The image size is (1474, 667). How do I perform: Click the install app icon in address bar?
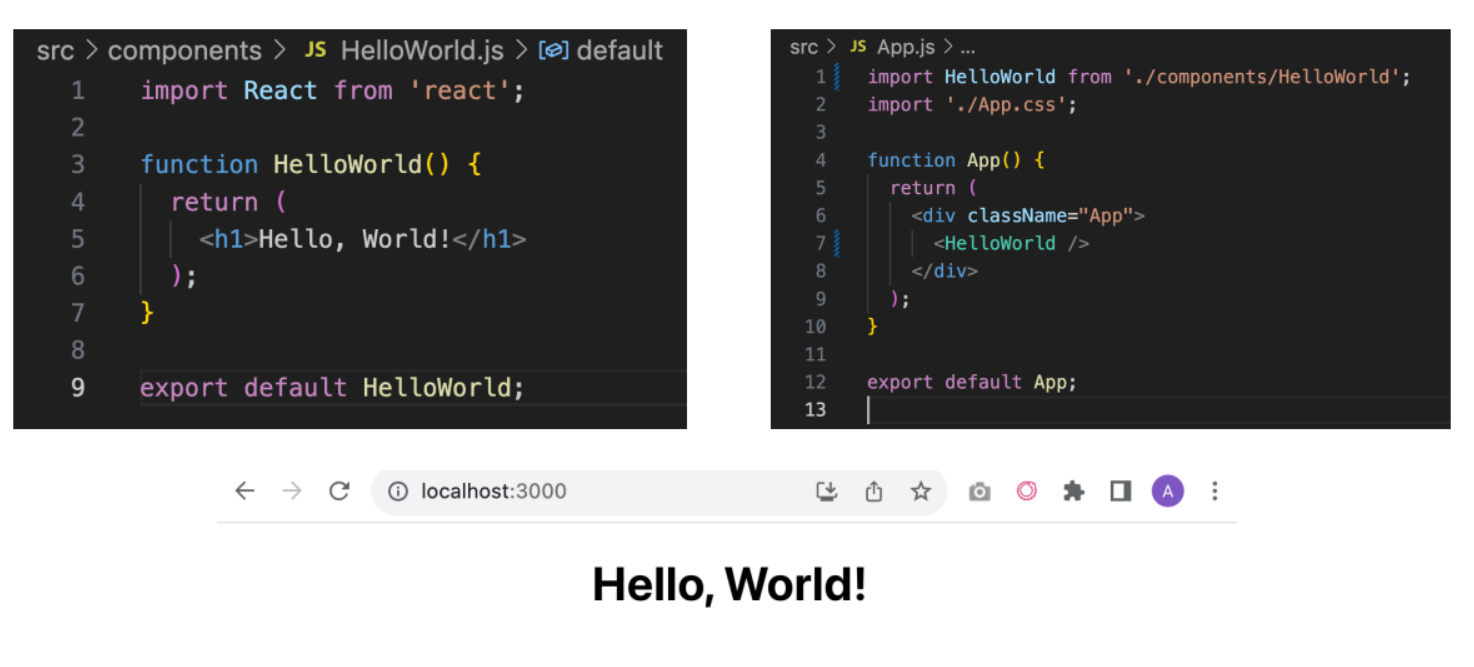(826, 491)
